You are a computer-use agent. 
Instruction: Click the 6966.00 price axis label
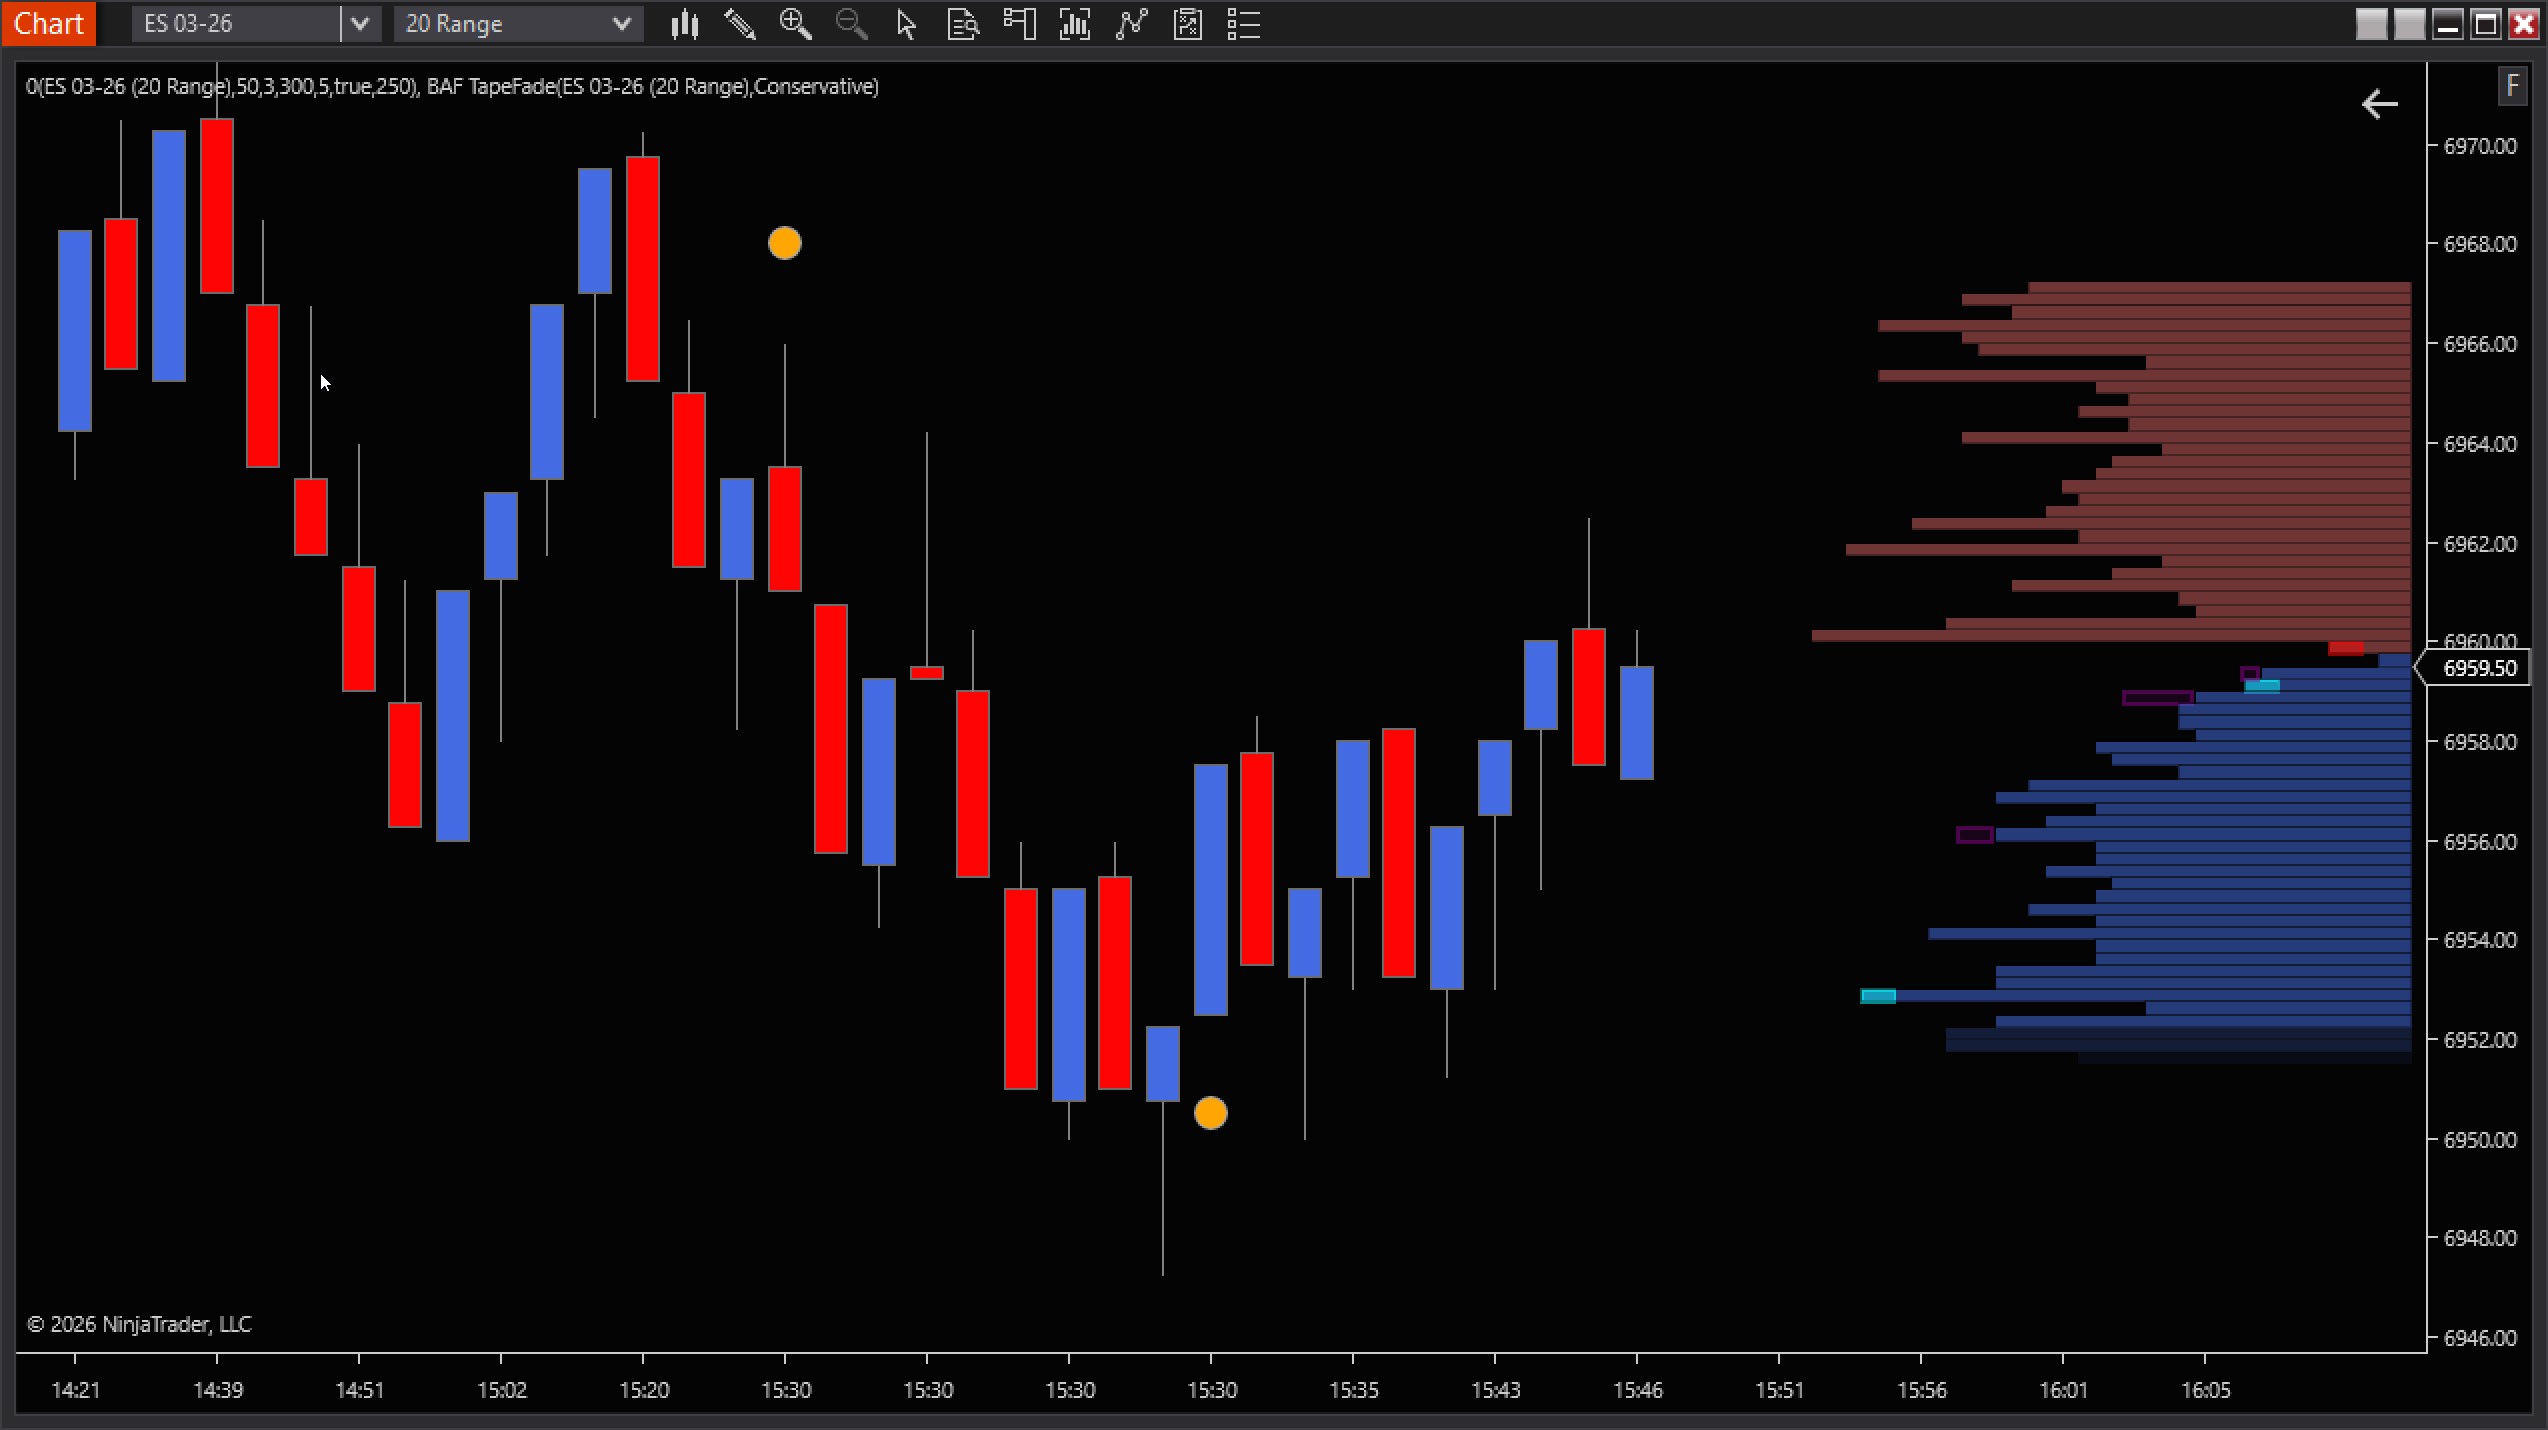[x=2480, y=344]
